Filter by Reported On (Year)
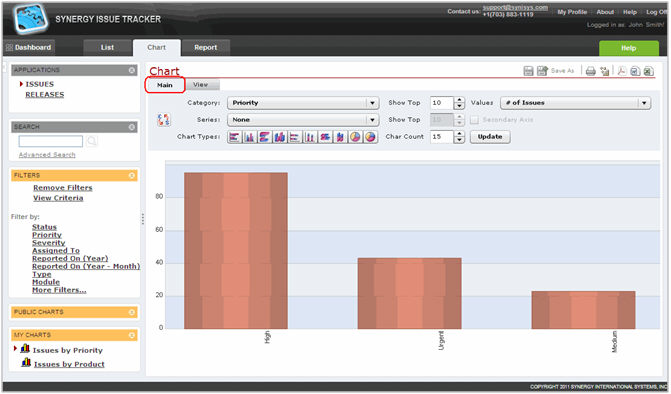 pos(70,258)
